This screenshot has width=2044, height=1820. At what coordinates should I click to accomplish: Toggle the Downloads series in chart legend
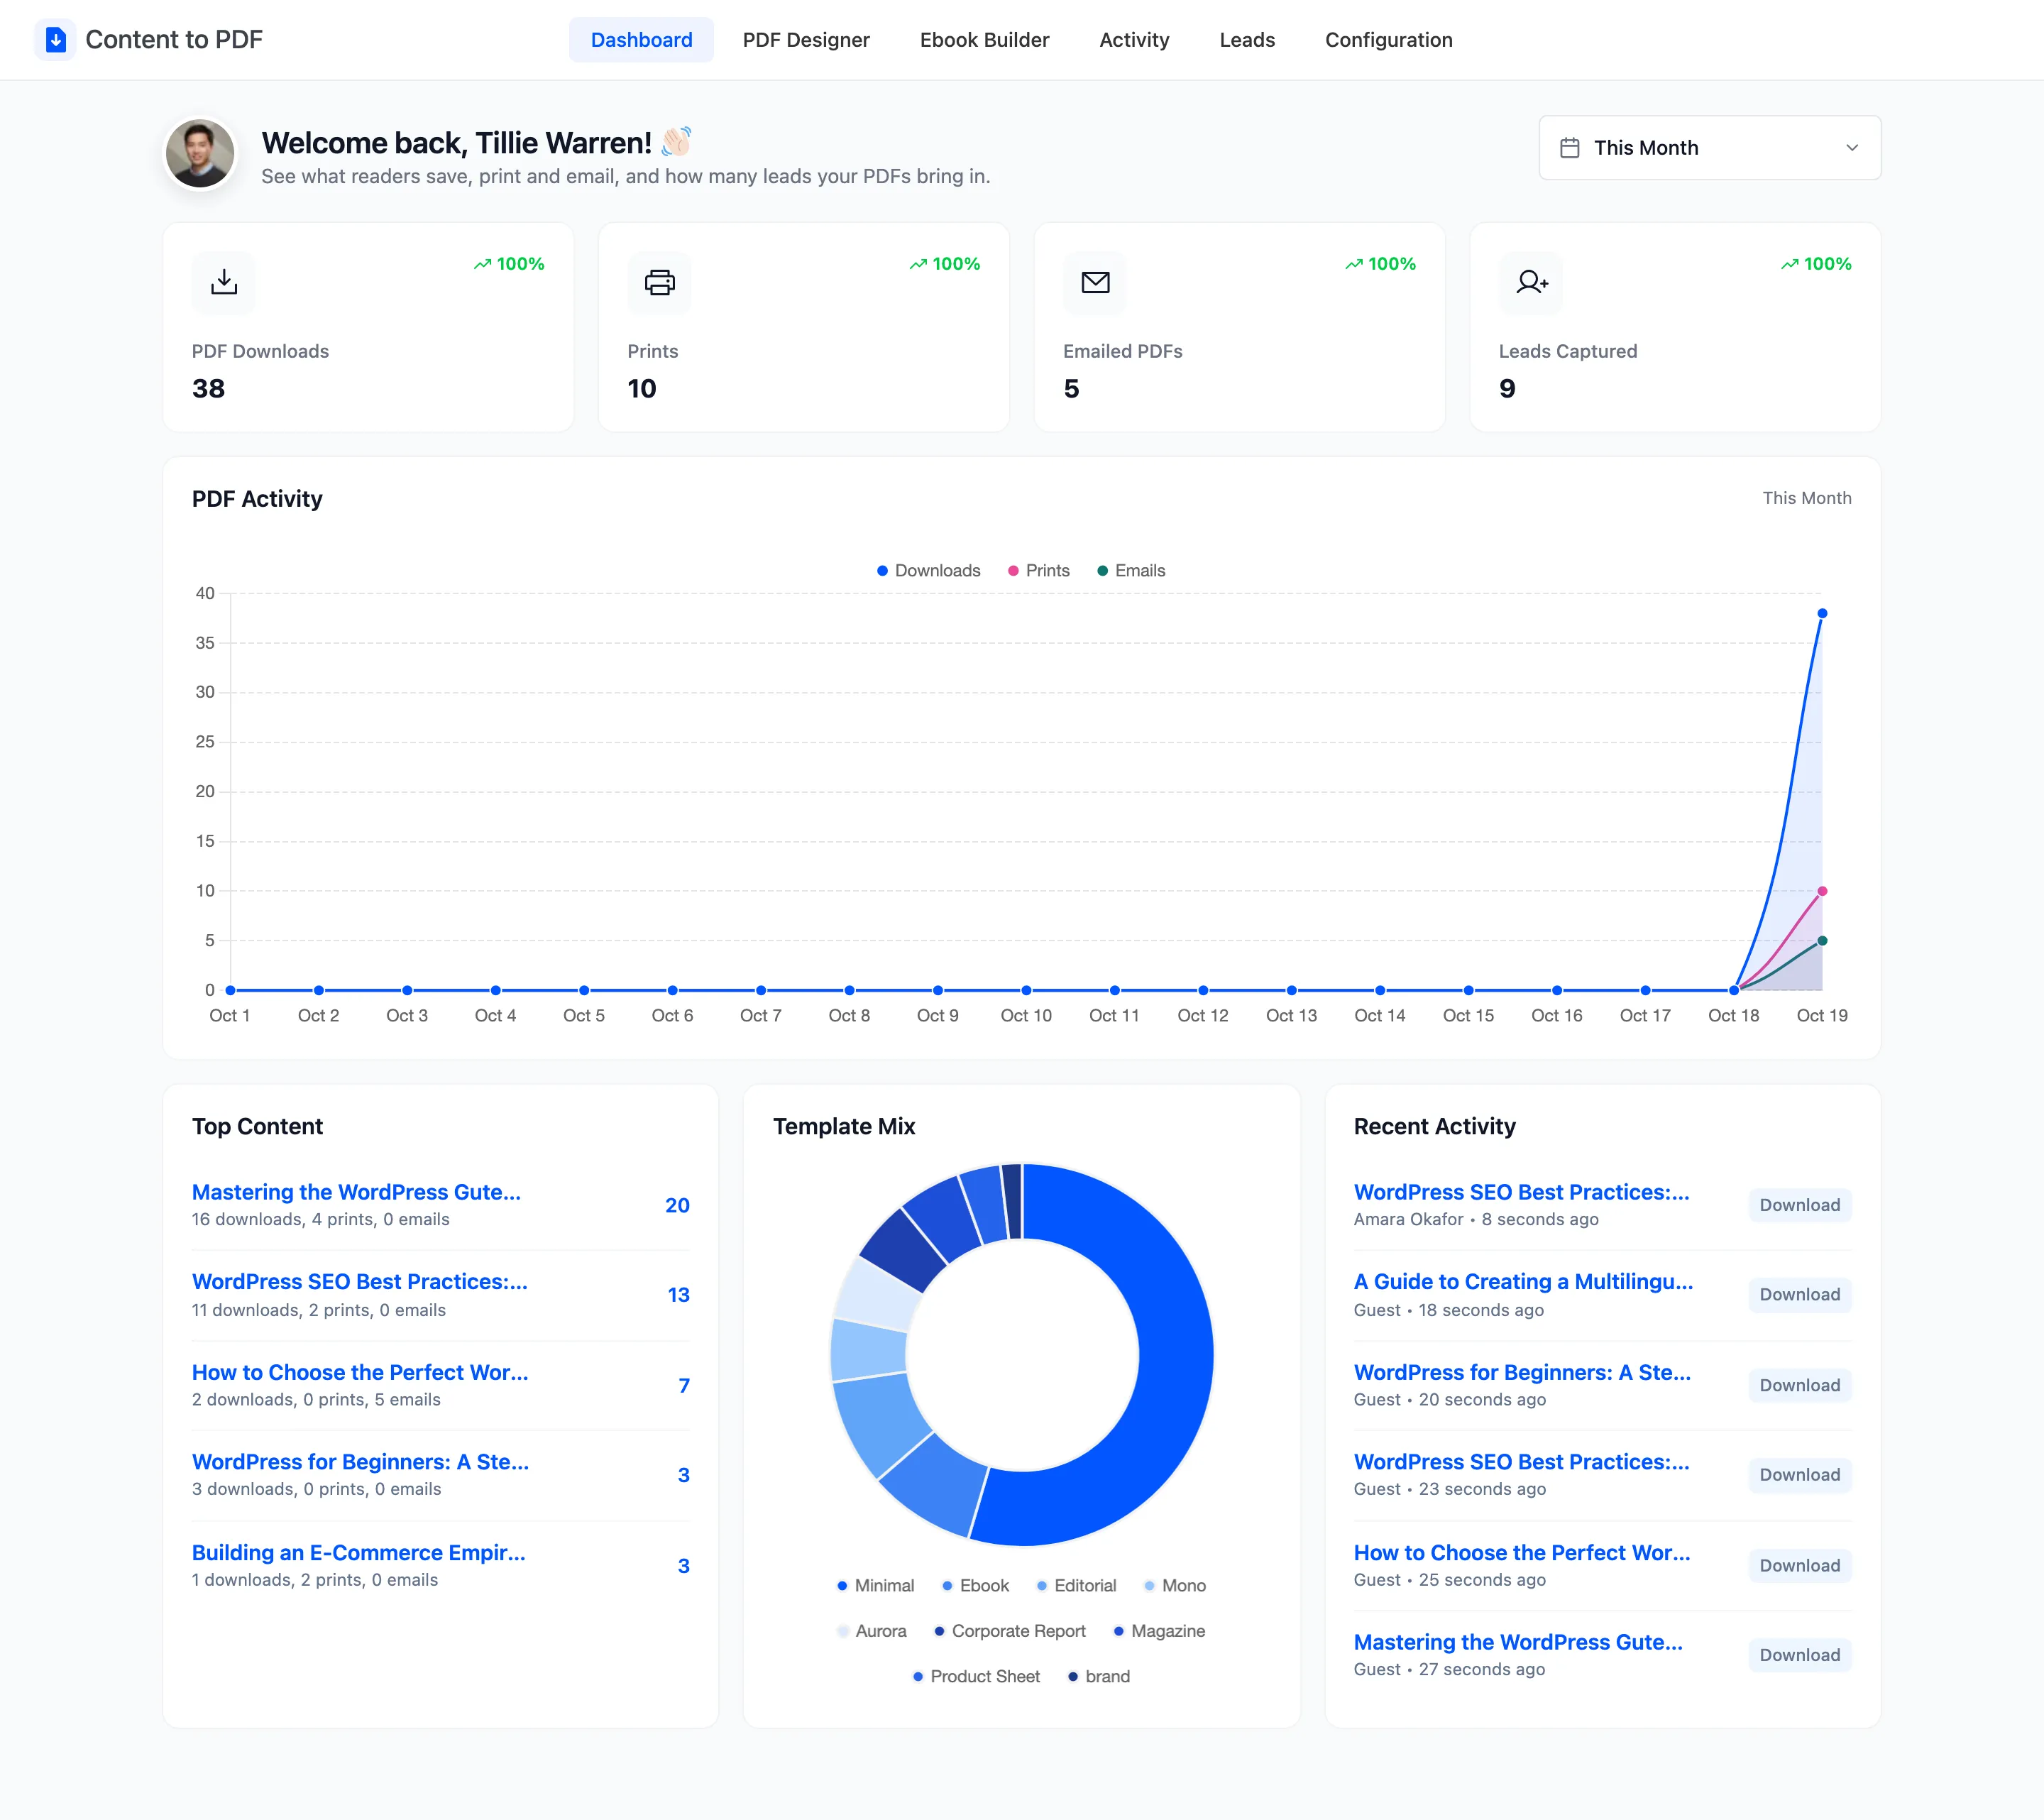pyautogui.click(x=928, y=571)
